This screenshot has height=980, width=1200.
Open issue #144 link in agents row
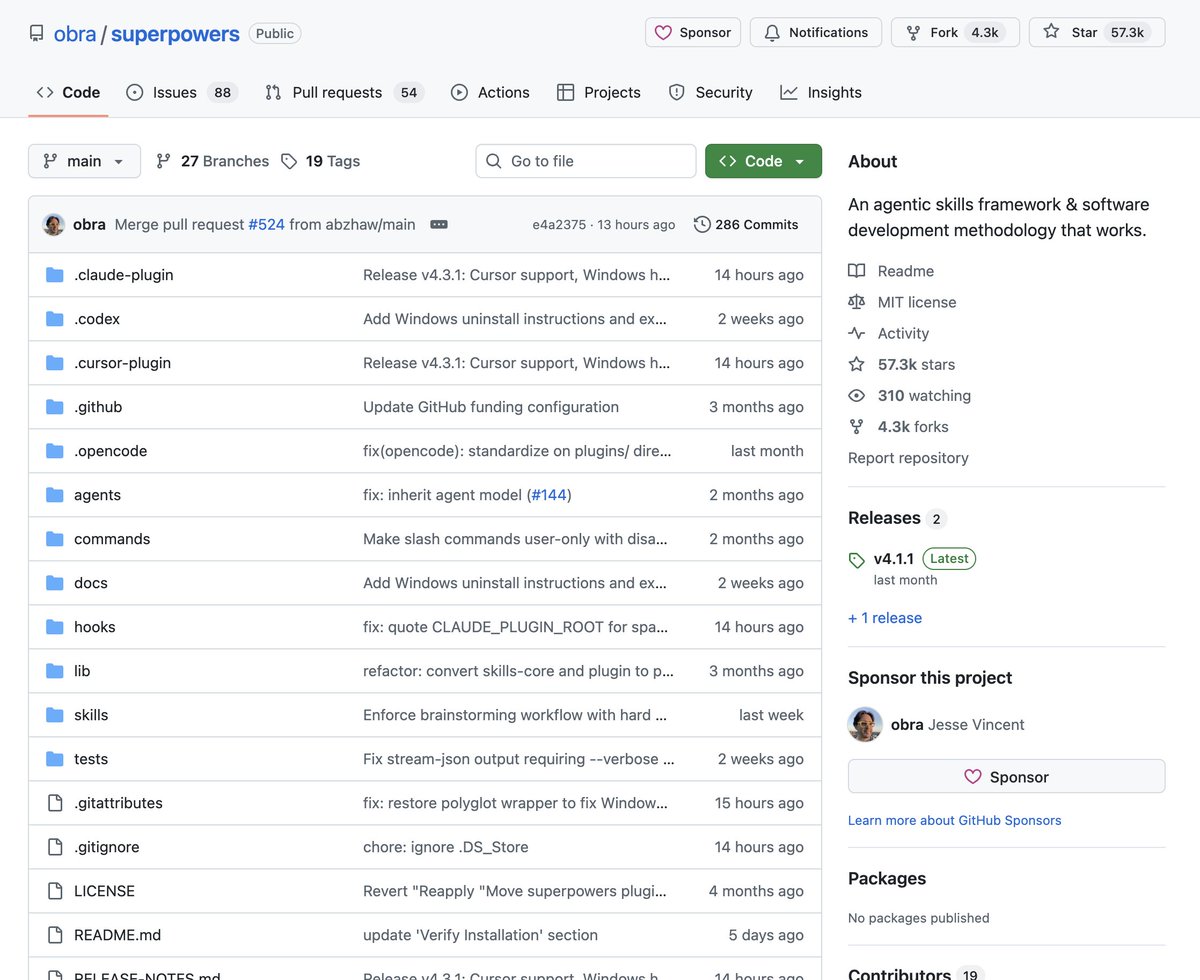tap(549, 495)
